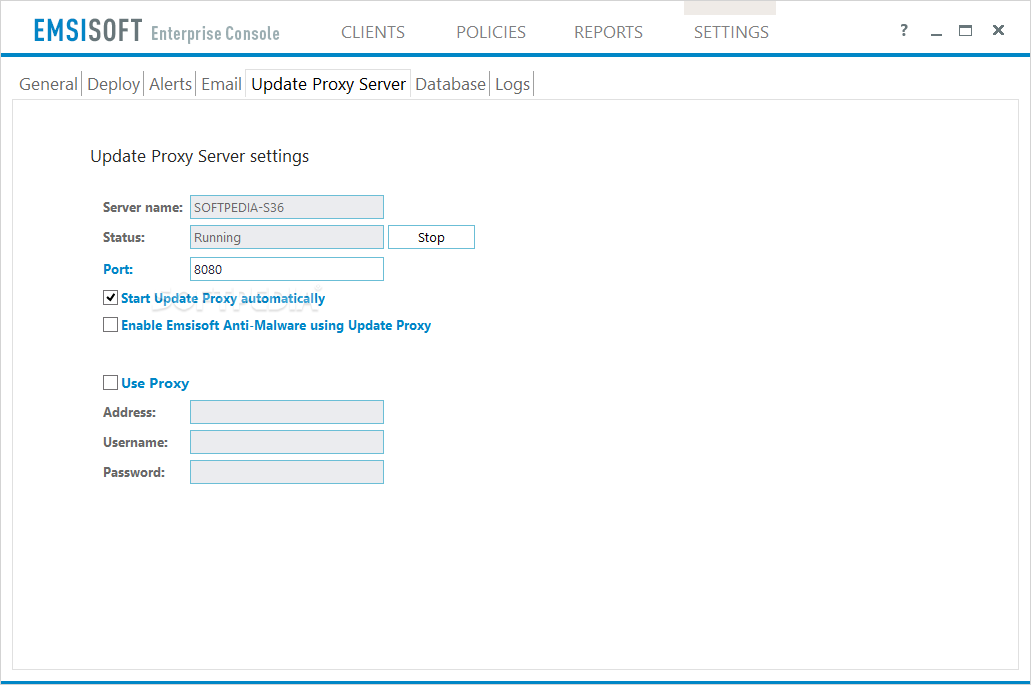
Task: Click the Status label
Action: click(x=124, y=237)
